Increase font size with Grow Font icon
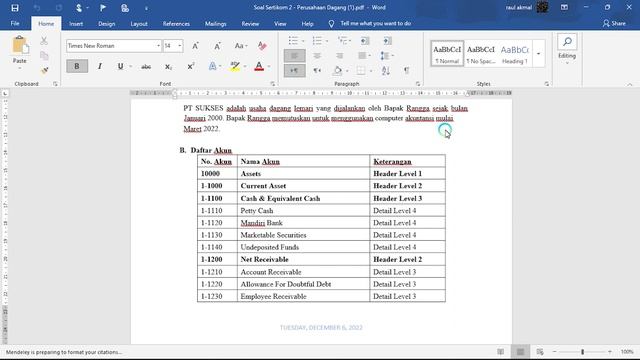 click(196, 46)
